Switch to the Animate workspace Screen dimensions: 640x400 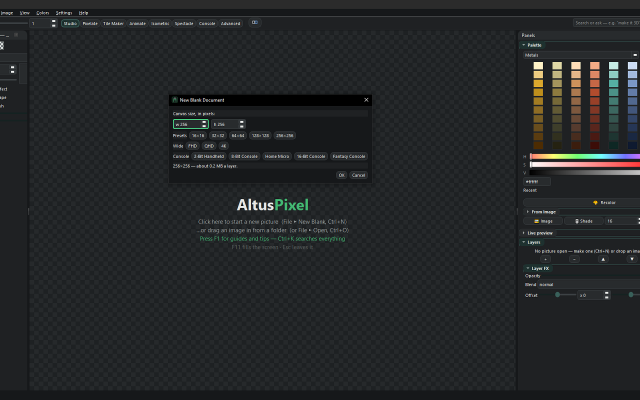tap(138, 23)
